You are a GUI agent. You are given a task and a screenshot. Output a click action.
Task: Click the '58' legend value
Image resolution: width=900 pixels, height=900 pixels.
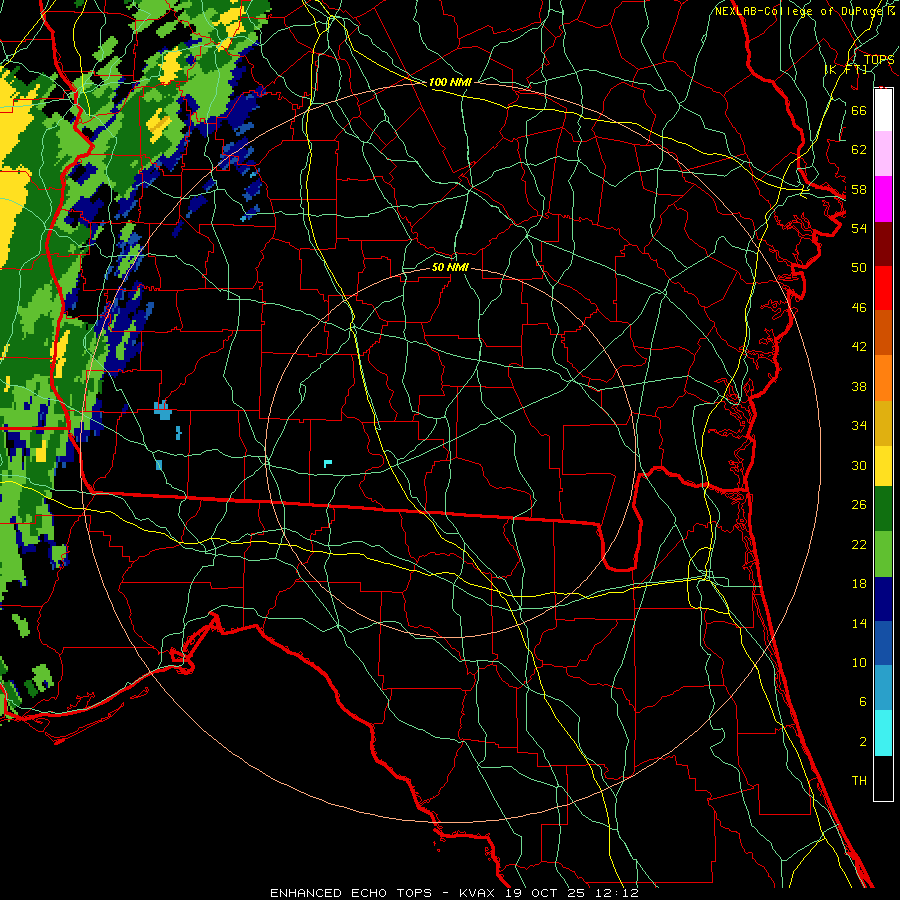point(859,189)
